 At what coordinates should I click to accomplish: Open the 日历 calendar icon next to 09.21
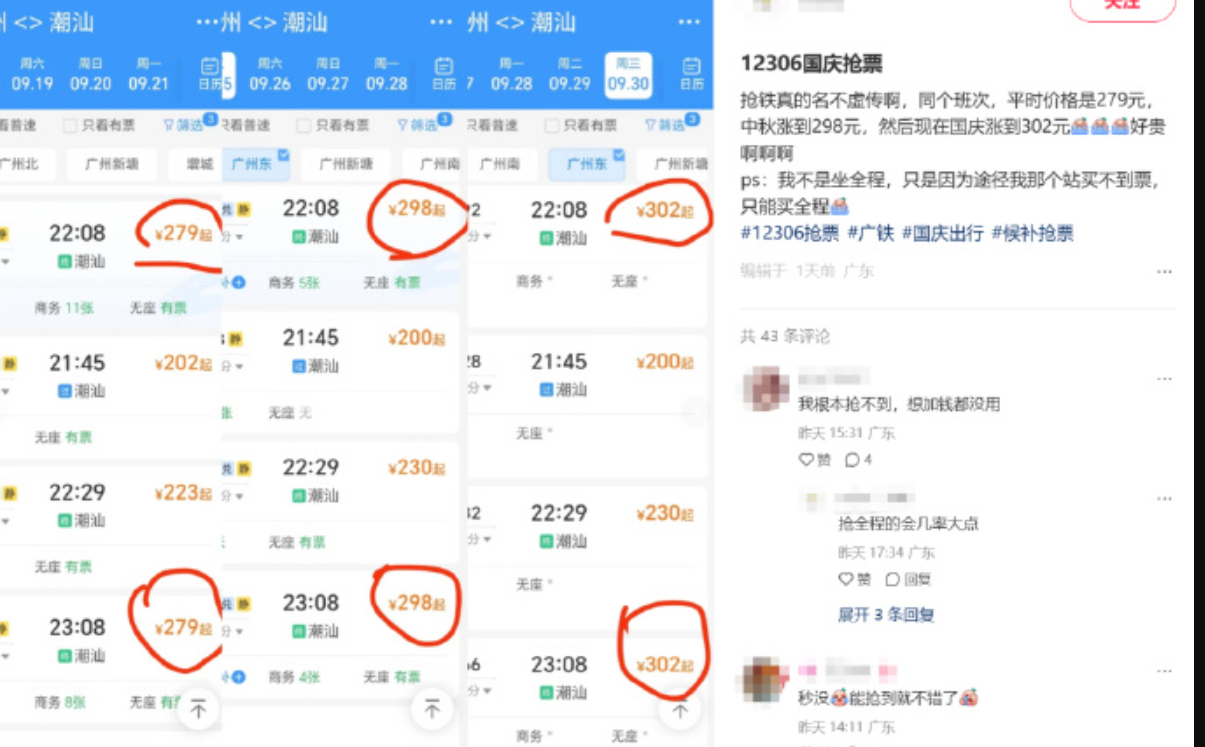[210, 74]
